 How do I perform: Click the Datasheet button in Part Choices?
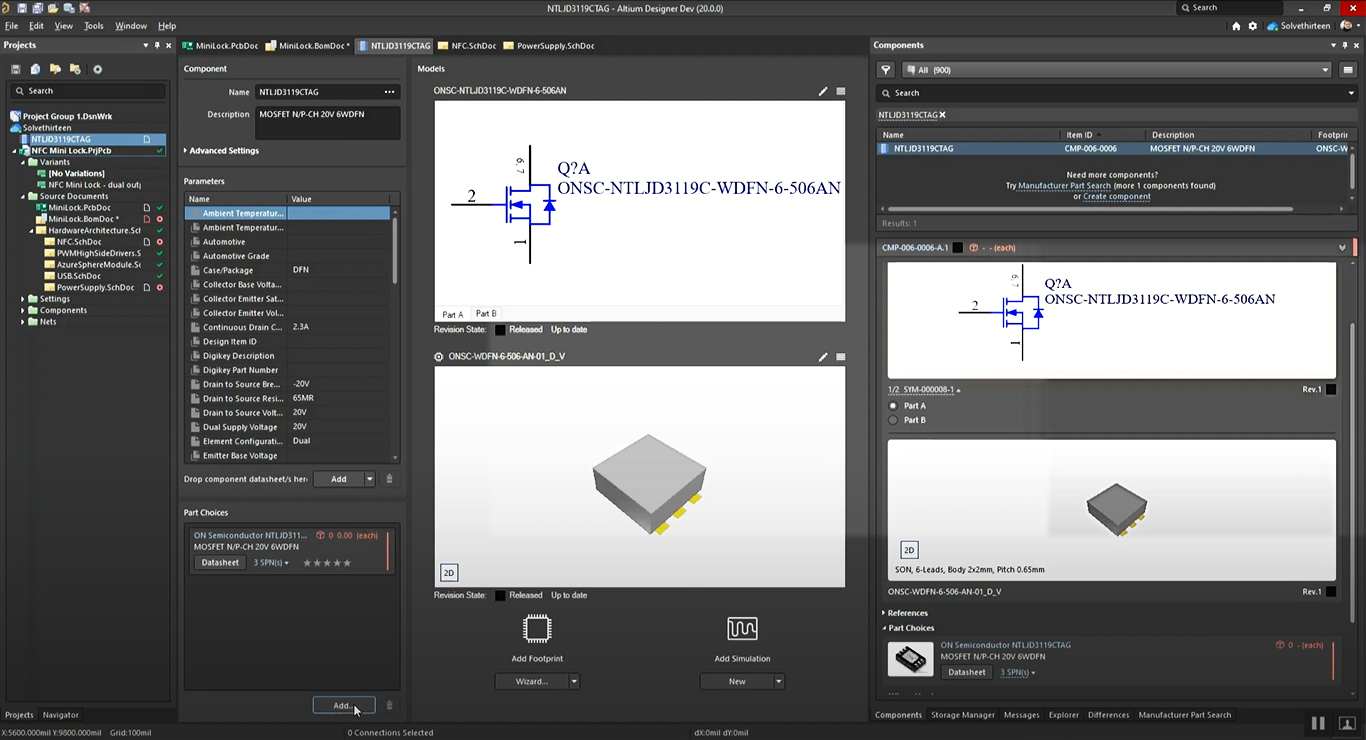click(220, 563)
